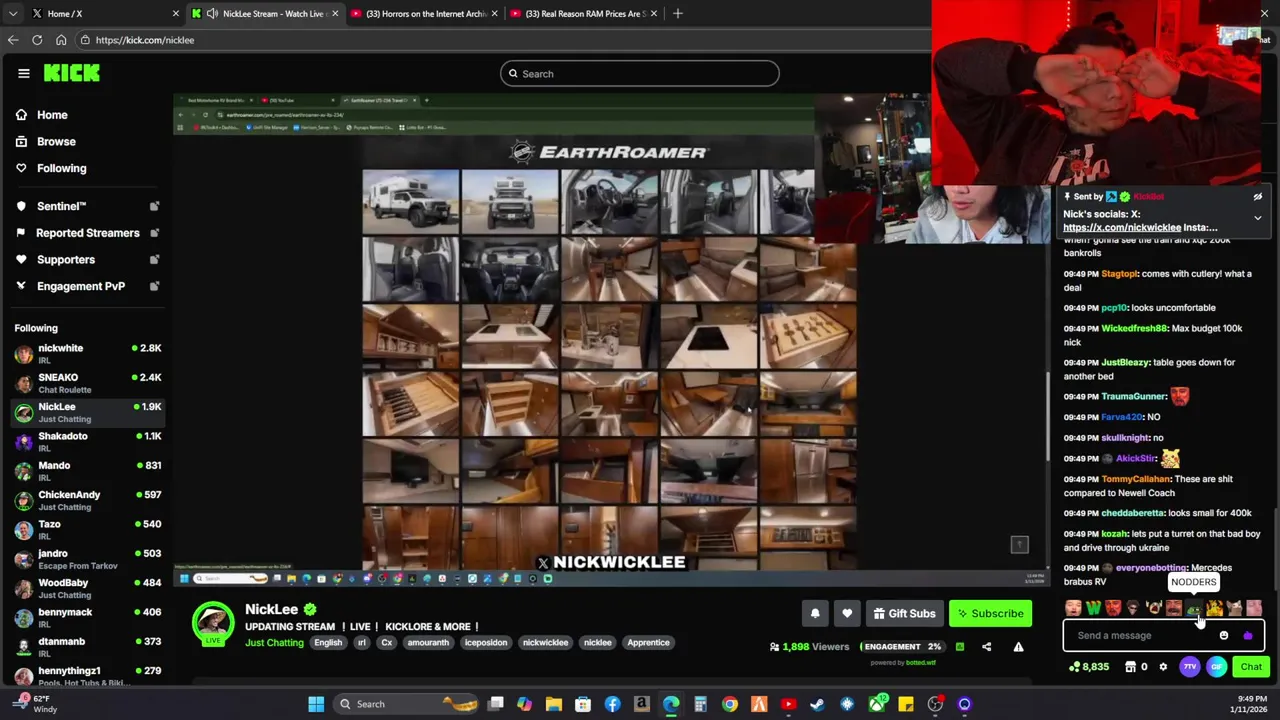Select the amouranth tag
This screenshot has height=720, width=1280.
pos(428,643)
